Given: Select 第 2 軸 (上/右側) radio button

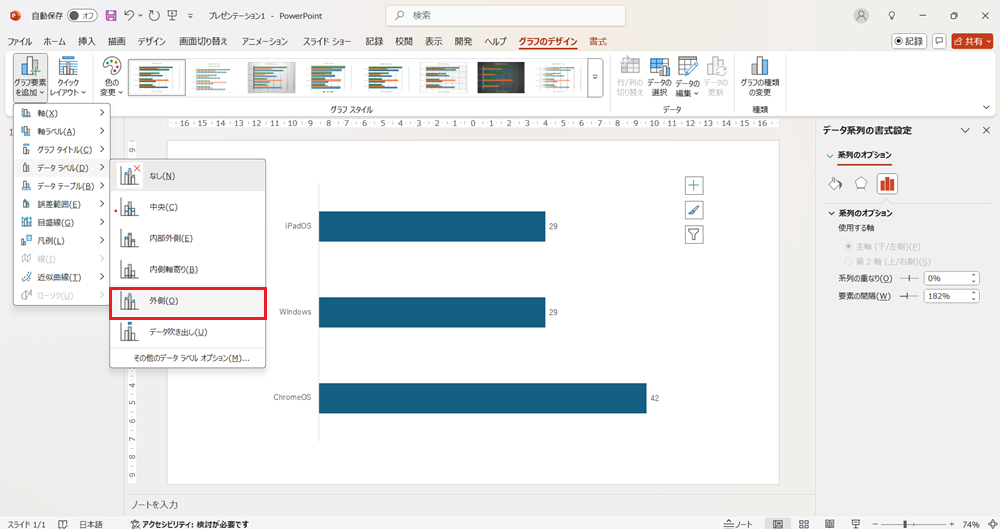Looking at the screenshot, I should (x=848, y=262).
